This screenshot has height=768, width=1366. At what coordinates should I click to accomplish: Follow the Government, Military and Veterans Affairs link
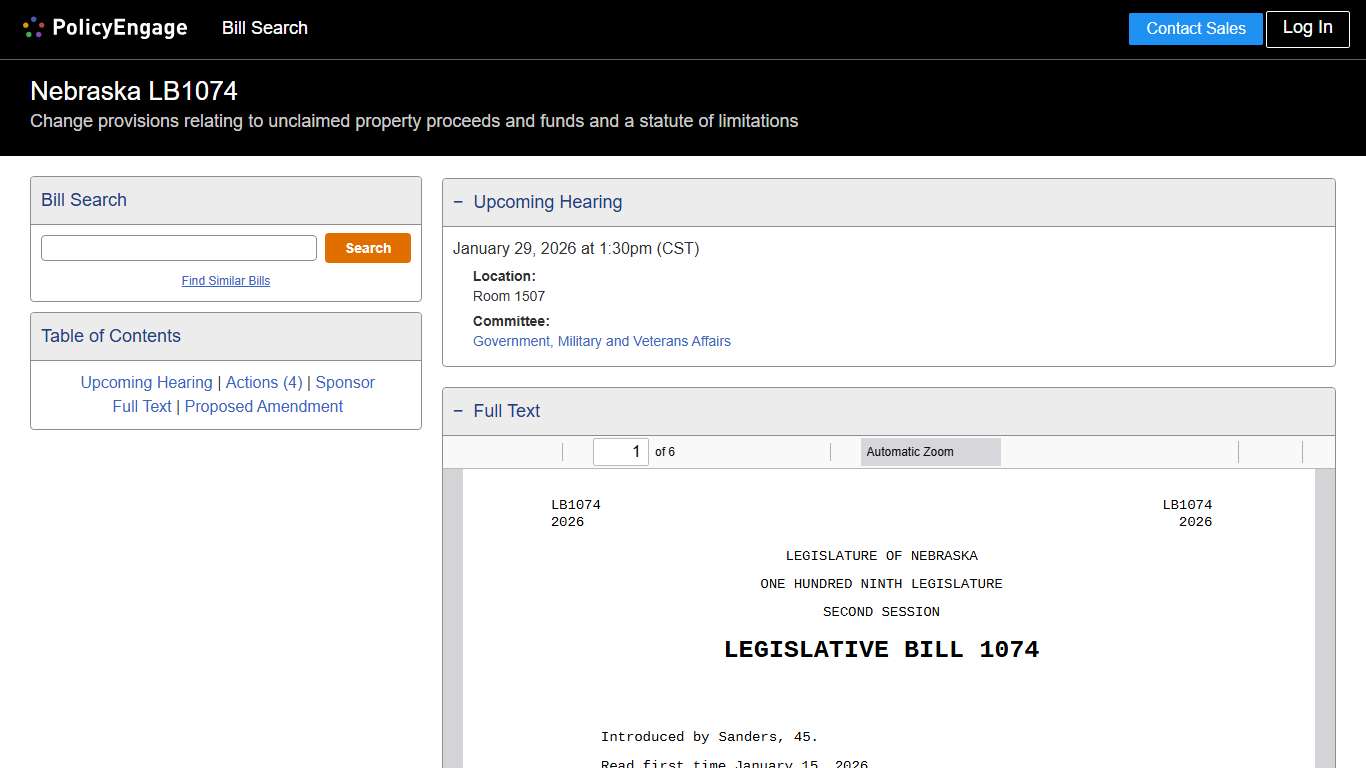[602, 341]
